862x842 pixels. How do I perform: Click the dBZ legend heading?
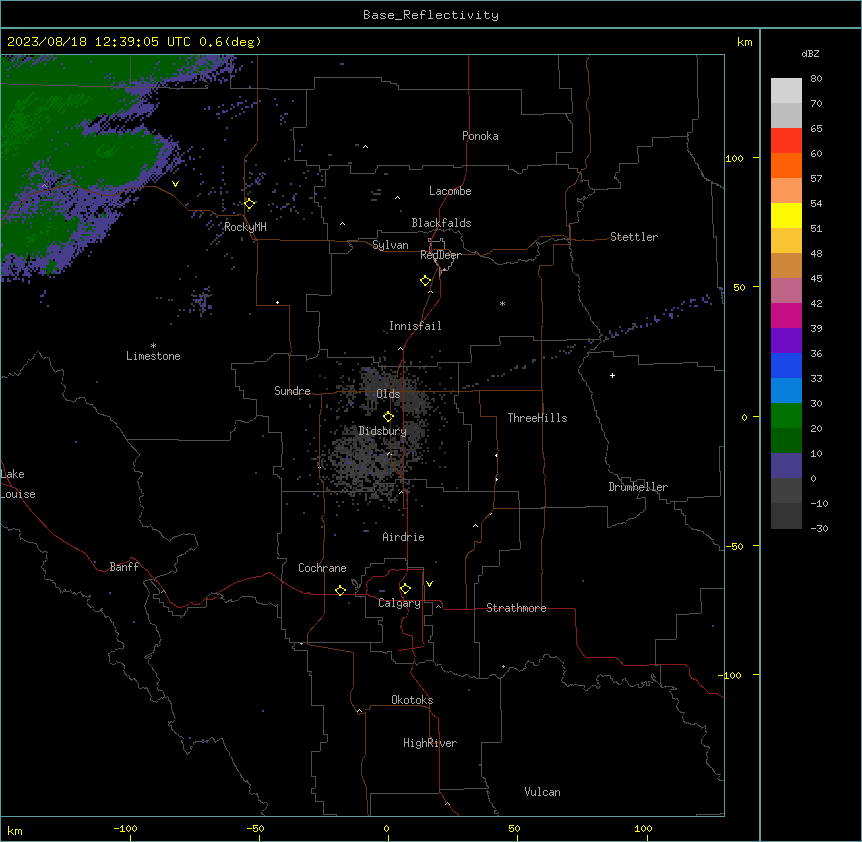[x=810, y=53]
